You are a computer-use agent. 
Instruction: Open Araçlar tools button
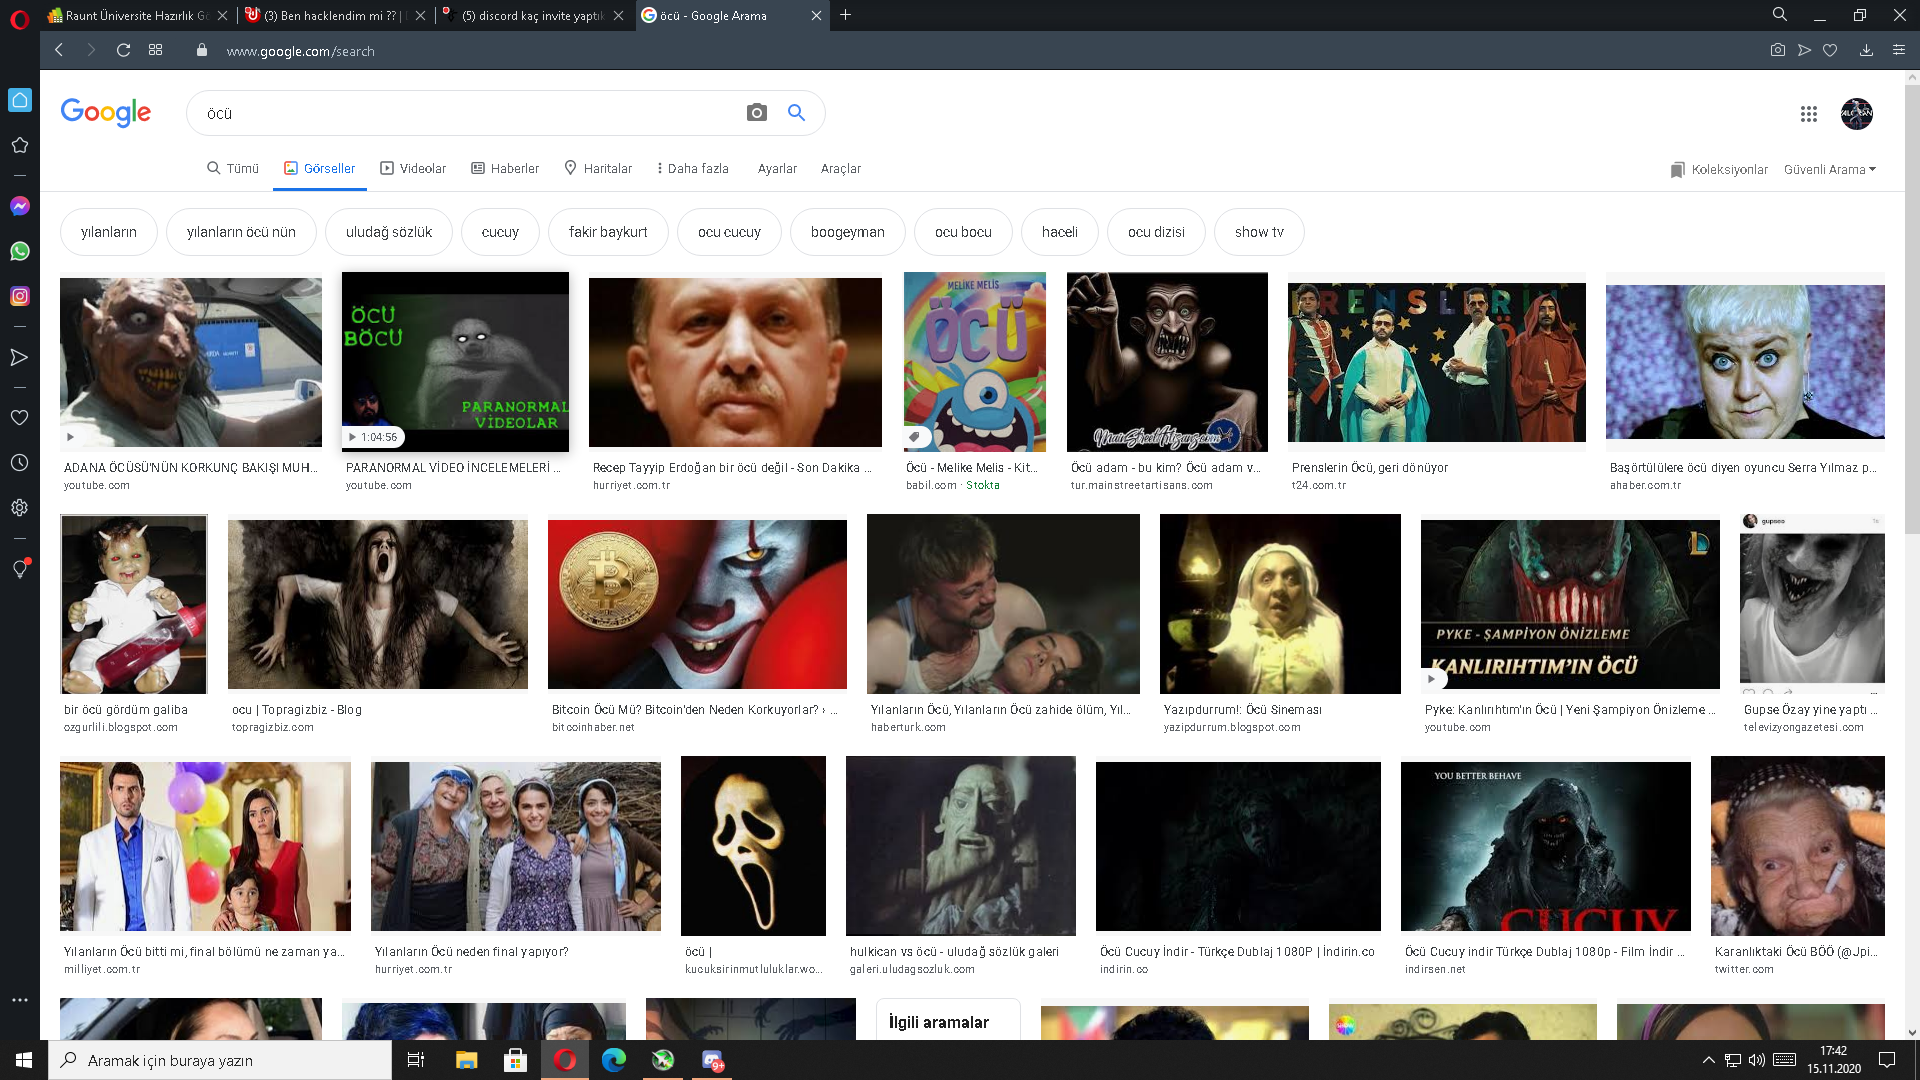click(x=841, y=168)
